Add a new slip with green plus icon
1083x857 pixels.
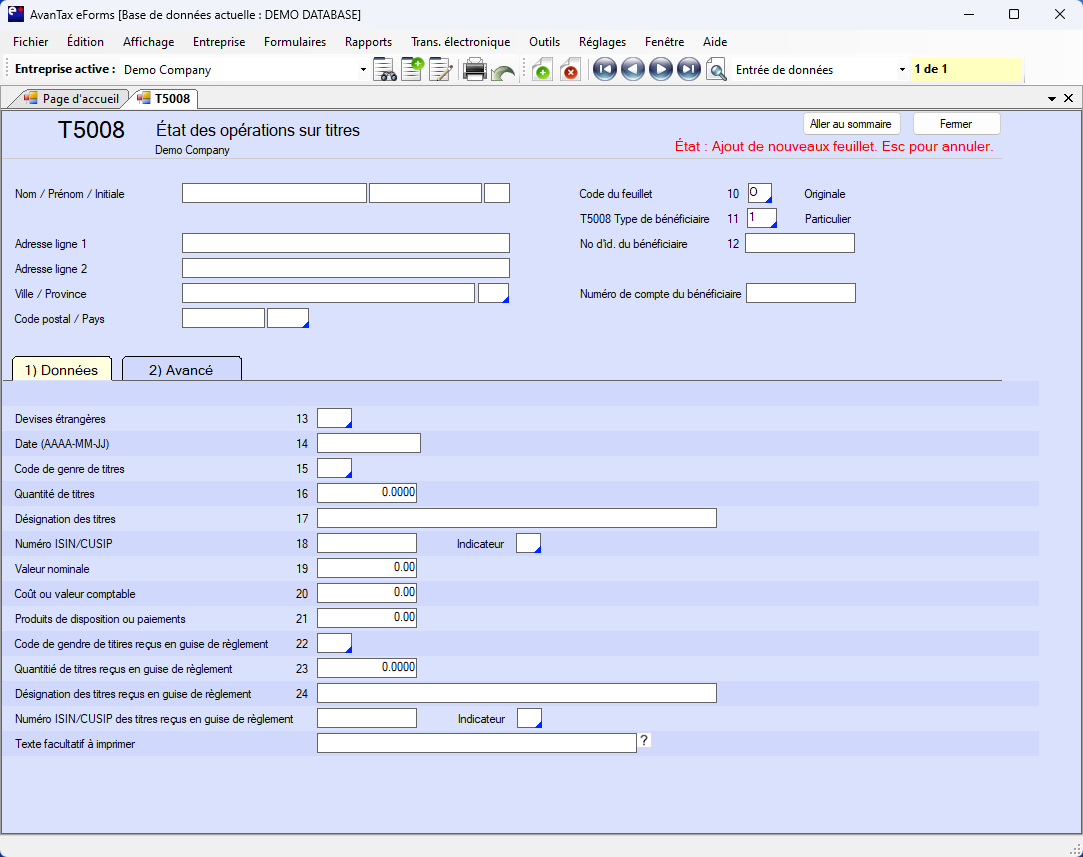pyautogui.click(x=542, y=70)
